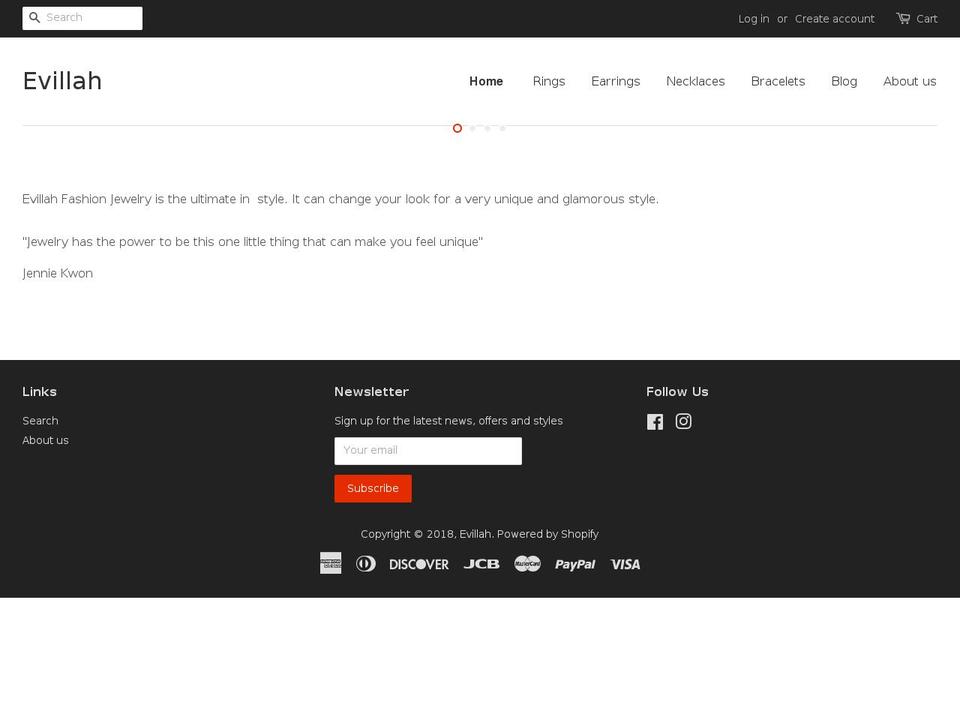Open the Log in link
960x720 pixels.
[754, 19]
